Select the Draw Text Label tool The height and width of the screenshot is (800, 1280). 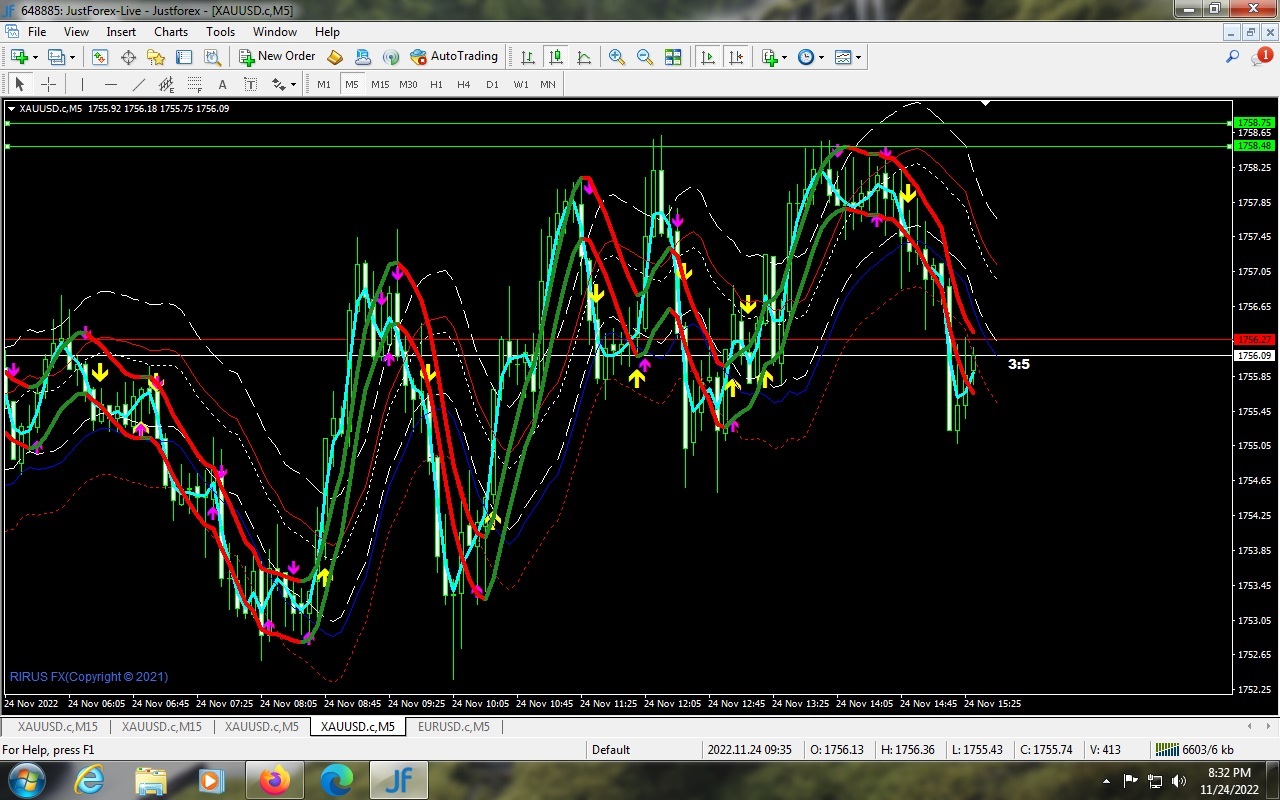point(250,85)
